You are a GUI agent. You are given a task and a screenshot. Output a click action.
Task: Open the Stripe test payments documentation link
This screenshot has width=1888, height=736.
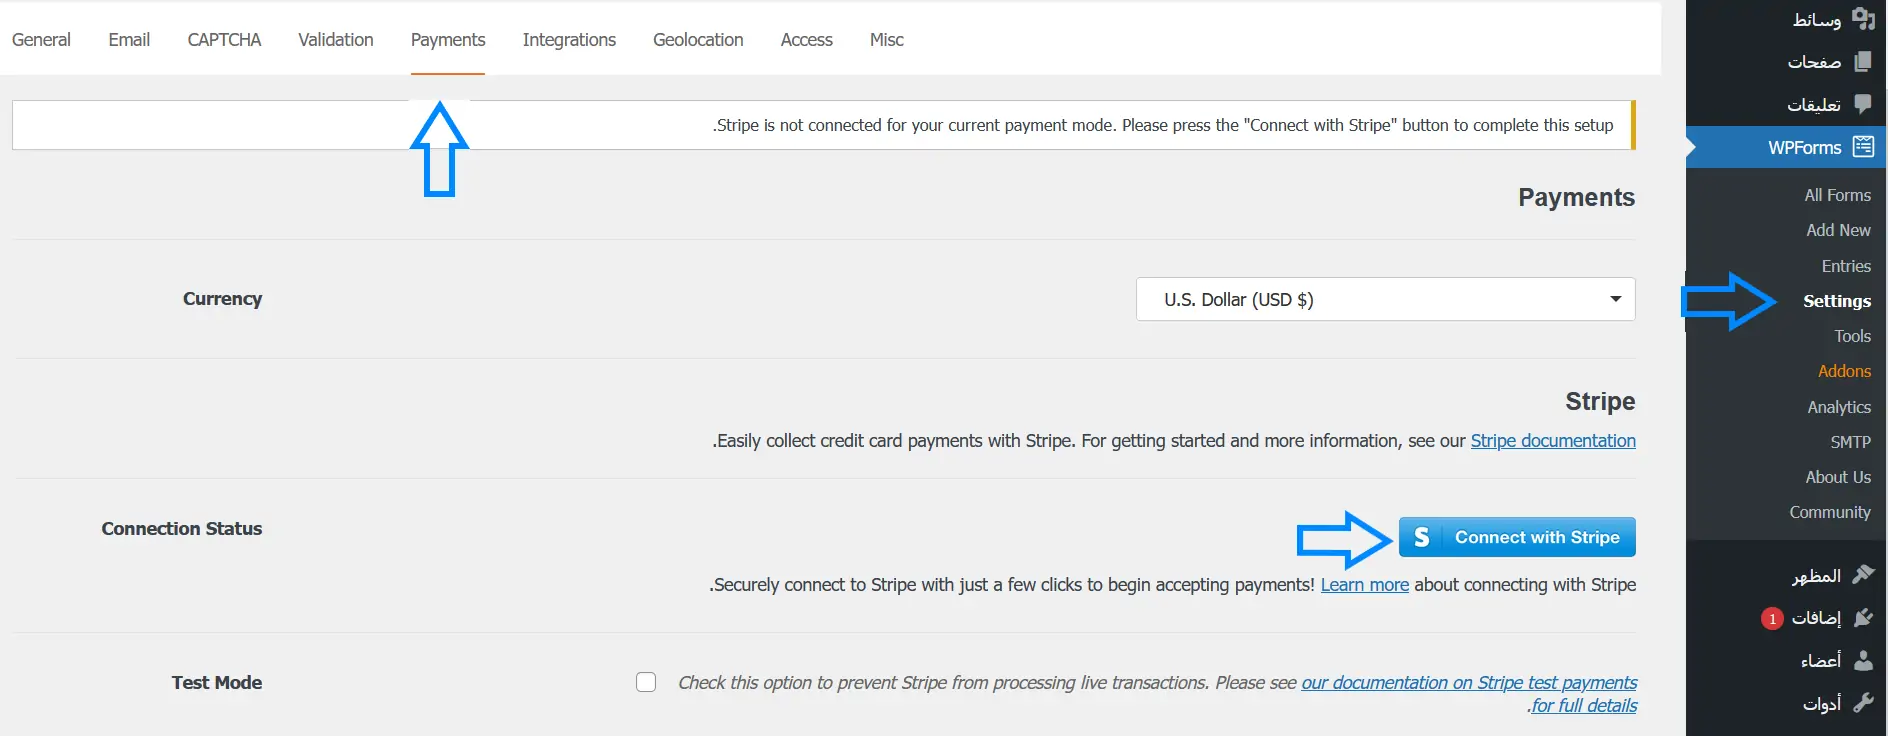click(x=1468, y=683)
